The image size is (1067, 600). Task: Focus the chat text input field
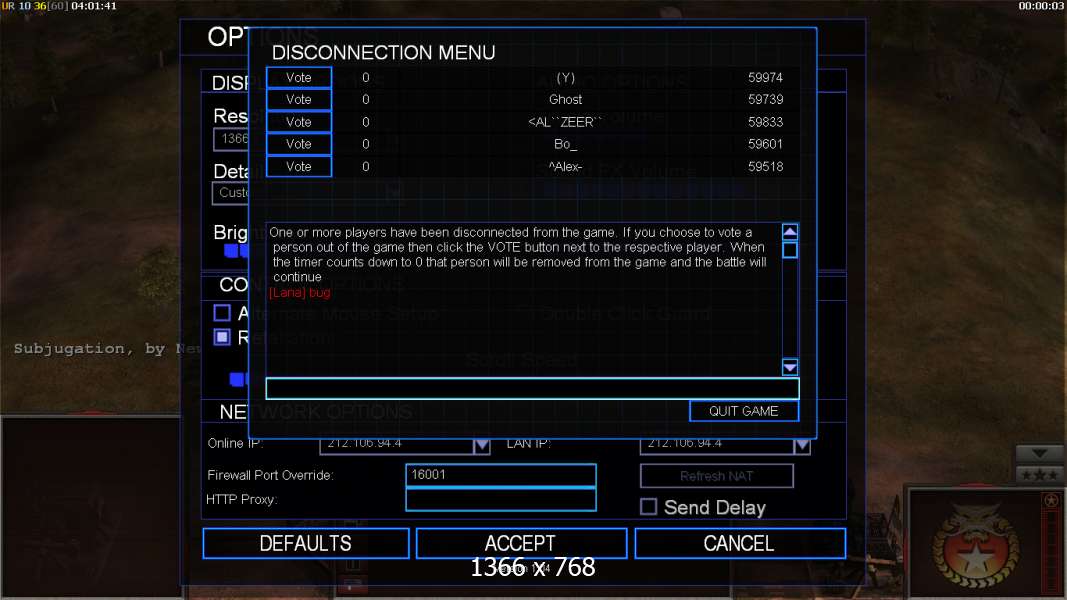pos(532,388)
